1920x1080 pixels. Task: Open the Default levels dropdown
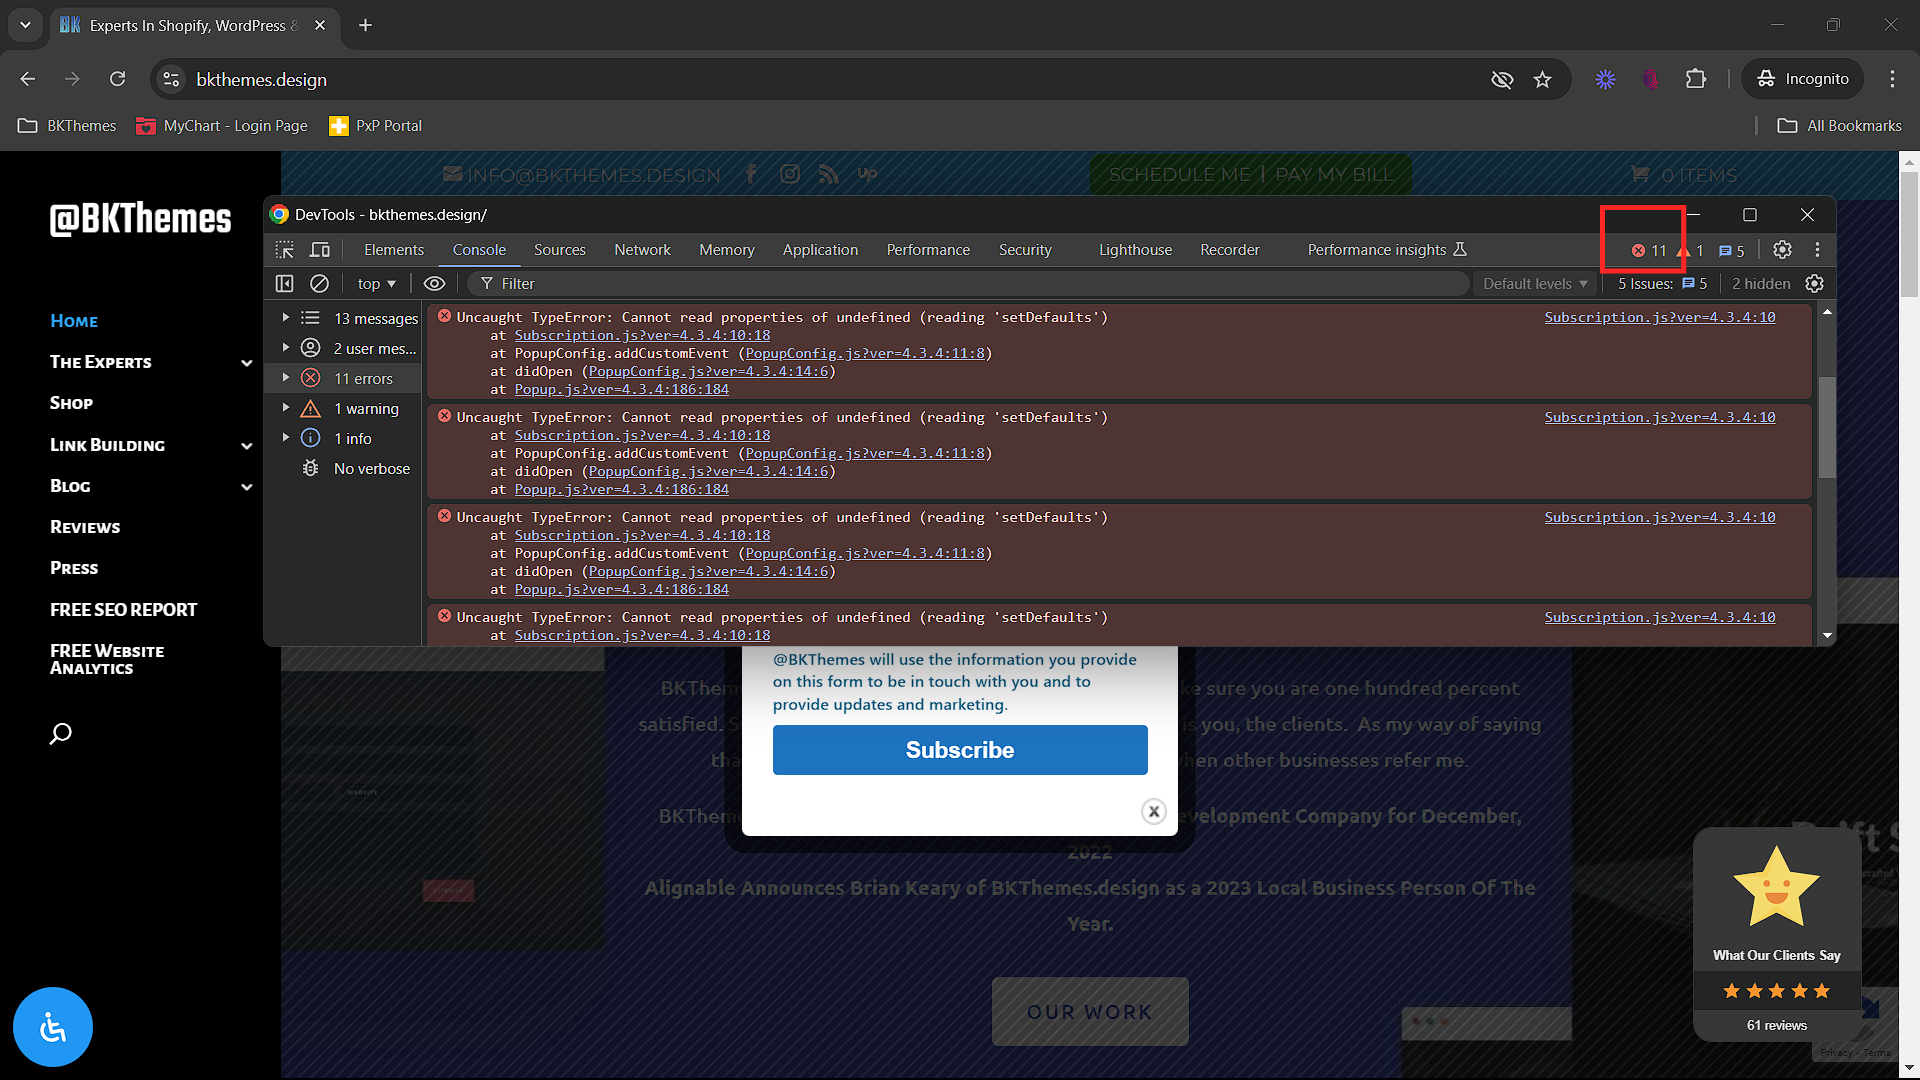1535,284
